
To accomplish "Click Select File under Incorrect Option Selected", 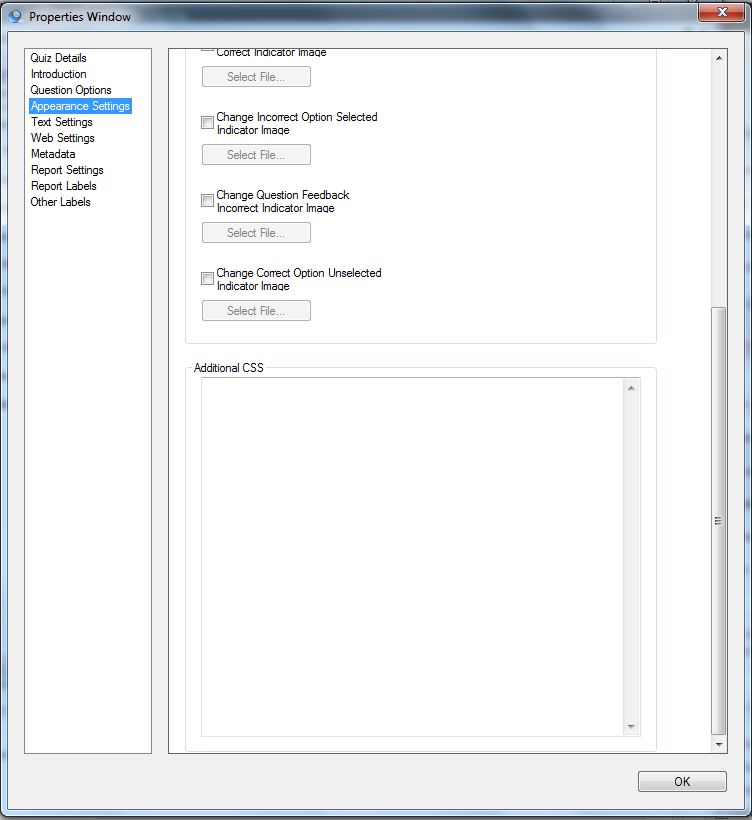I will pyautogui.click(x=256, y=155).
